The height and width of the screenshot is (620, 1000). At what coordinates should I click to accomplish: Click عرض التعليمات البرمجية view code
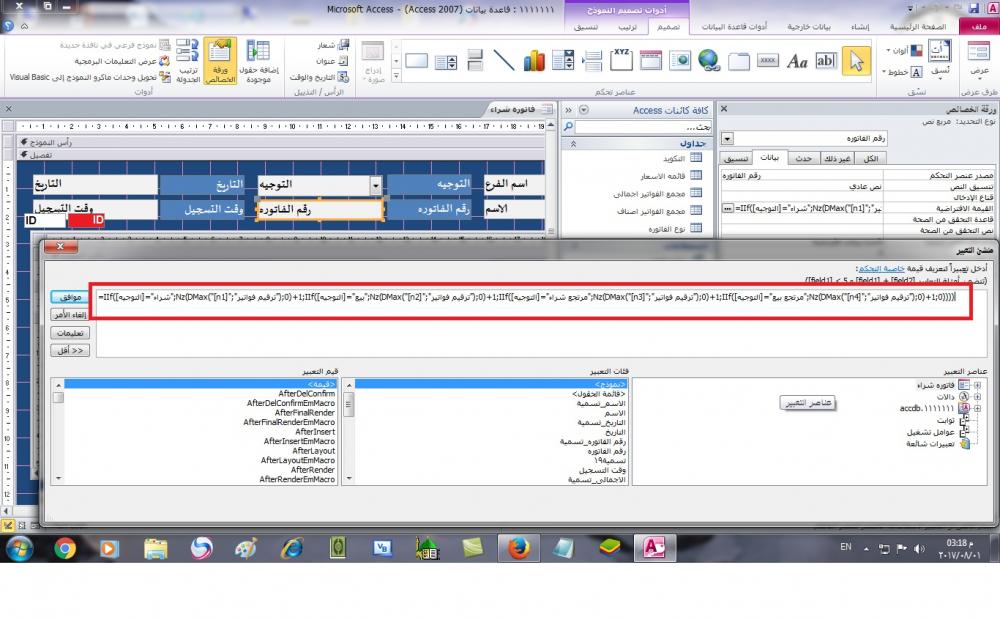pos(122,61)
